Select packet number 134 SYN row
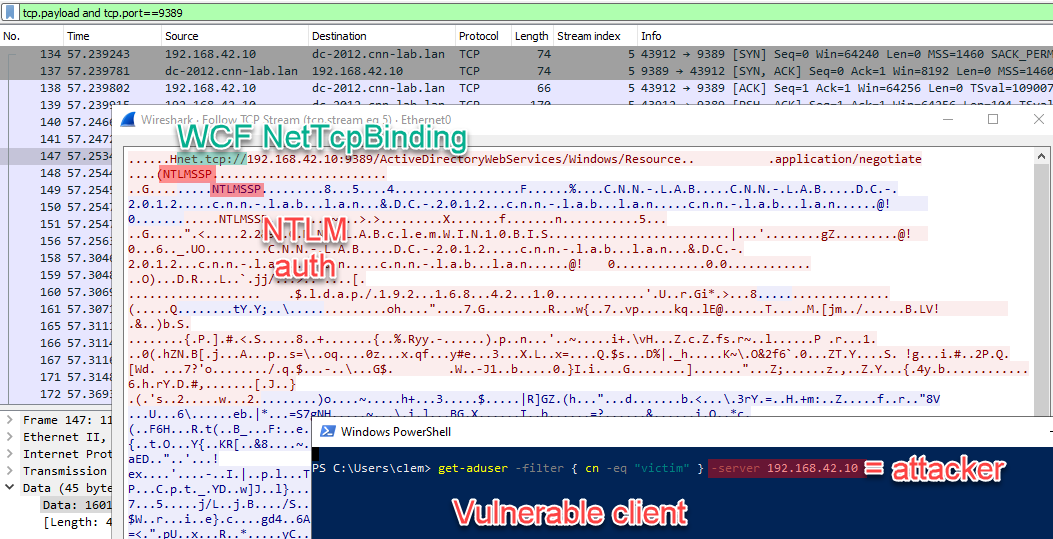Screen dimensions: 1053x539 tap(526, 54)
